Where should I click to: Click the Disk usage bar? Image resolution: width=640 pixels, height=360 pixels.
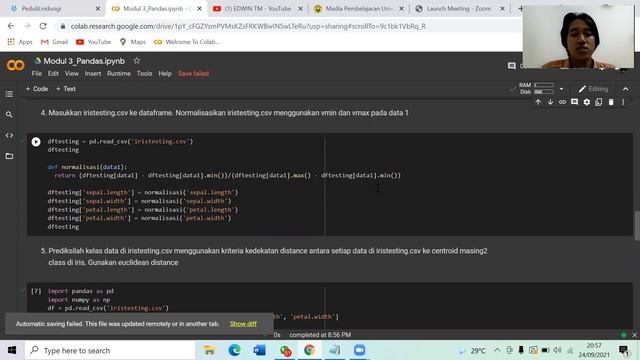click(x=544, y=92)
